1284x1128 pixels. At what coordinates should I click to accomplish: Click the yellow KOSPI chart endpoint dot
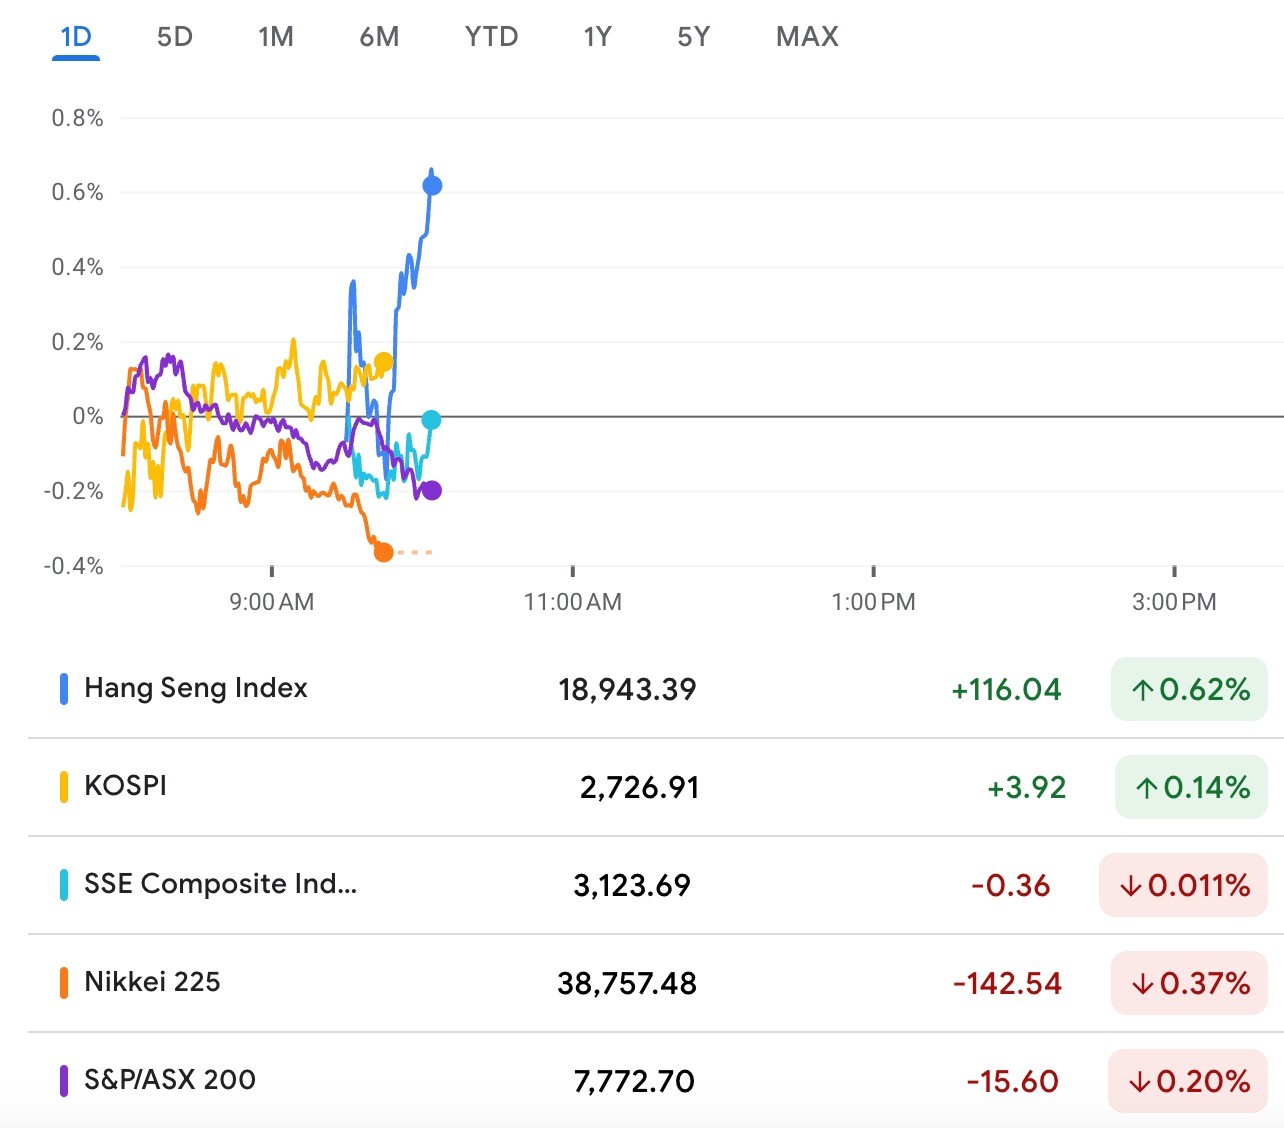[x=383, y=362]
